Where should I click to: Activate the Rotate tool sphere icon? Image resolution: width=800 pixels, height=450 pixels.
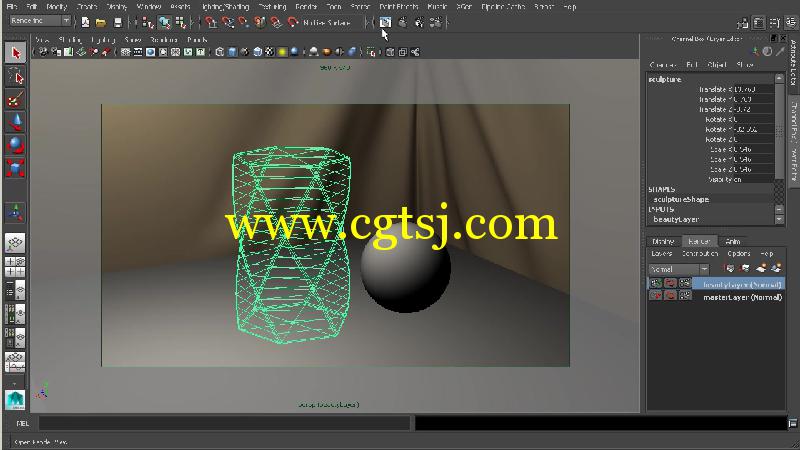point(15,145)
